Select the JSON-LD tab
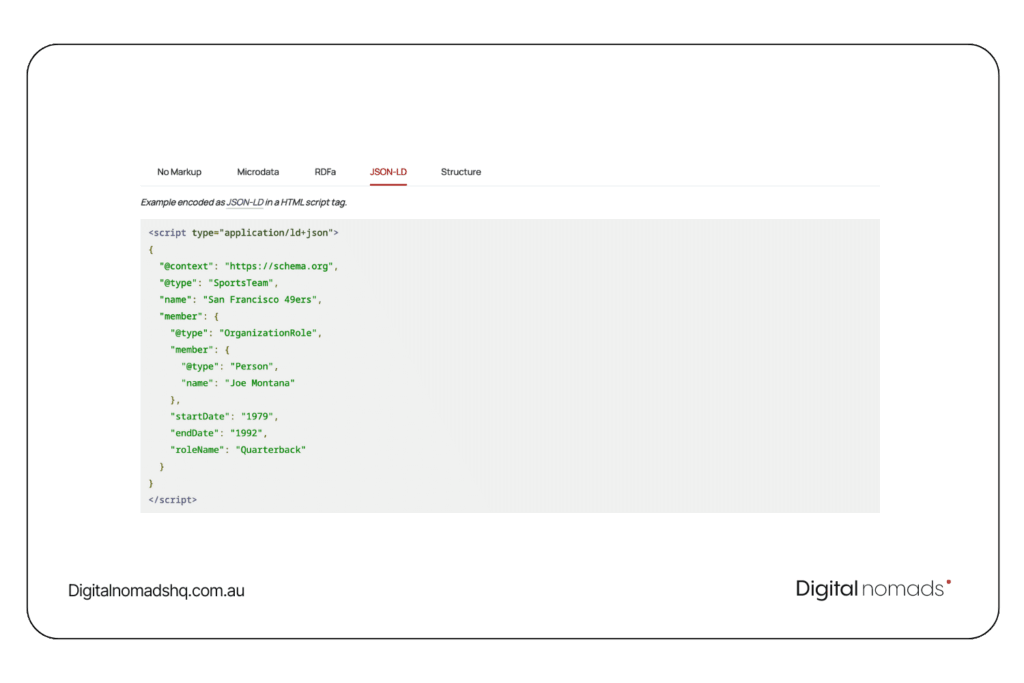The image size is (1024, 683). 388,172
